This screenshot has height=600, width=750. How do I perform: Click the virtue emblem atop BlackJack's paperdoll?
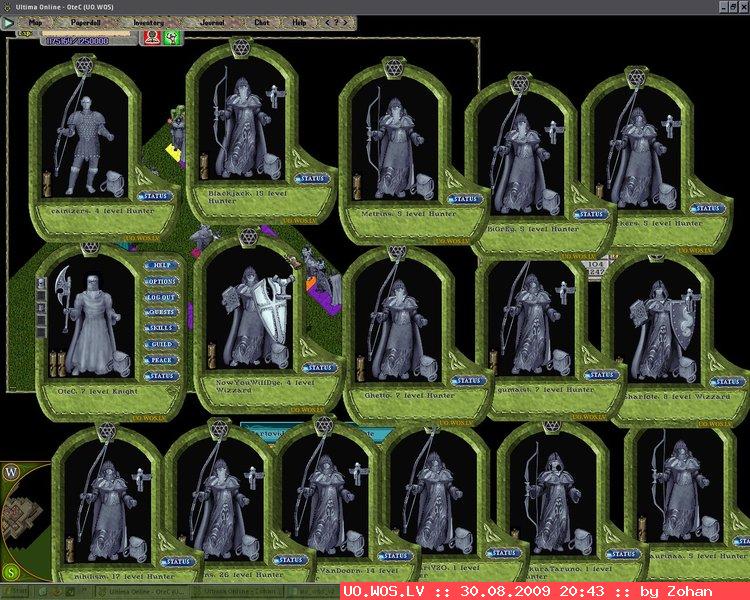(x=241, y=47)
